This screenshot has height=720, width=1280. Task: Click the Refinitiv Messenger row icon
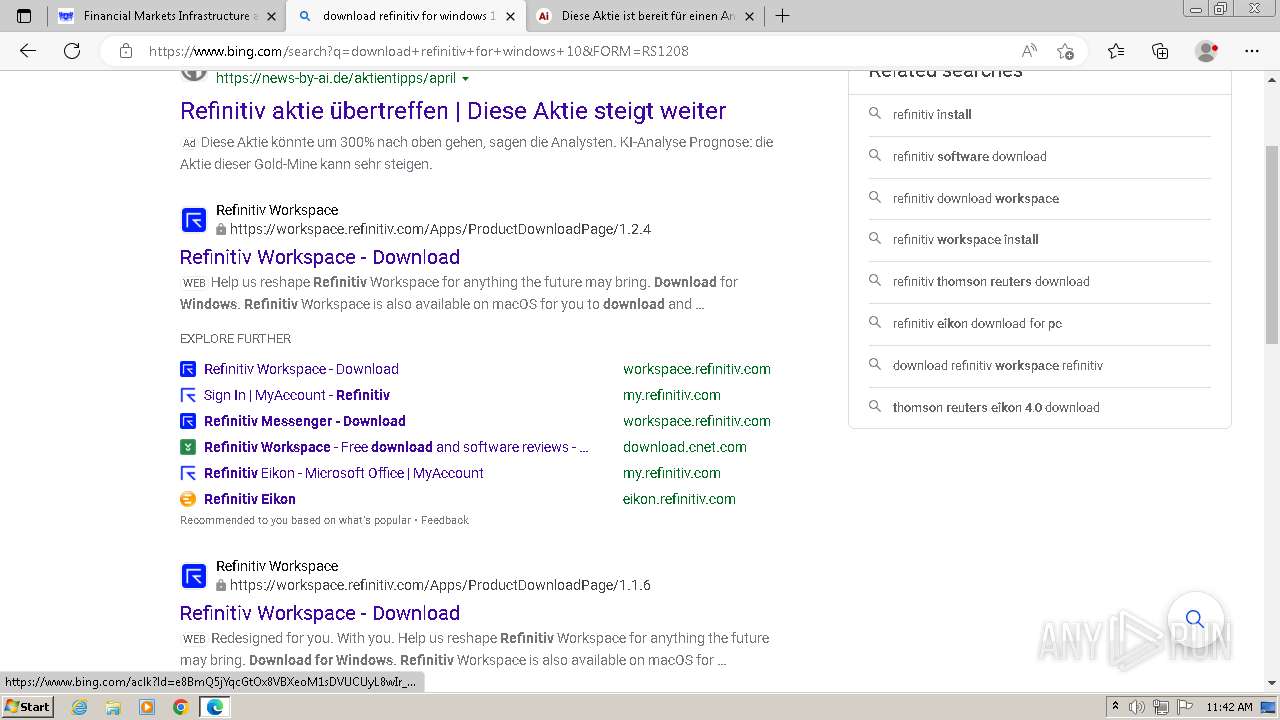(188, 421)
